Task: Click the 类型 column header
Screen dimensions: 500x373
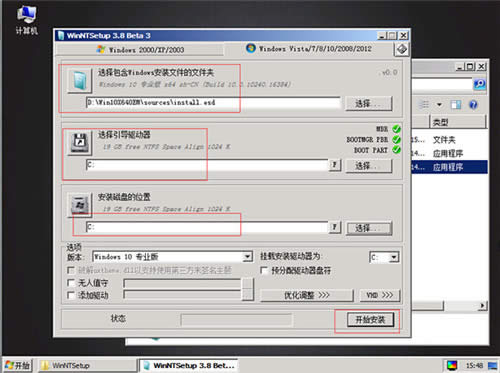Action: click(x=458, y=122)
